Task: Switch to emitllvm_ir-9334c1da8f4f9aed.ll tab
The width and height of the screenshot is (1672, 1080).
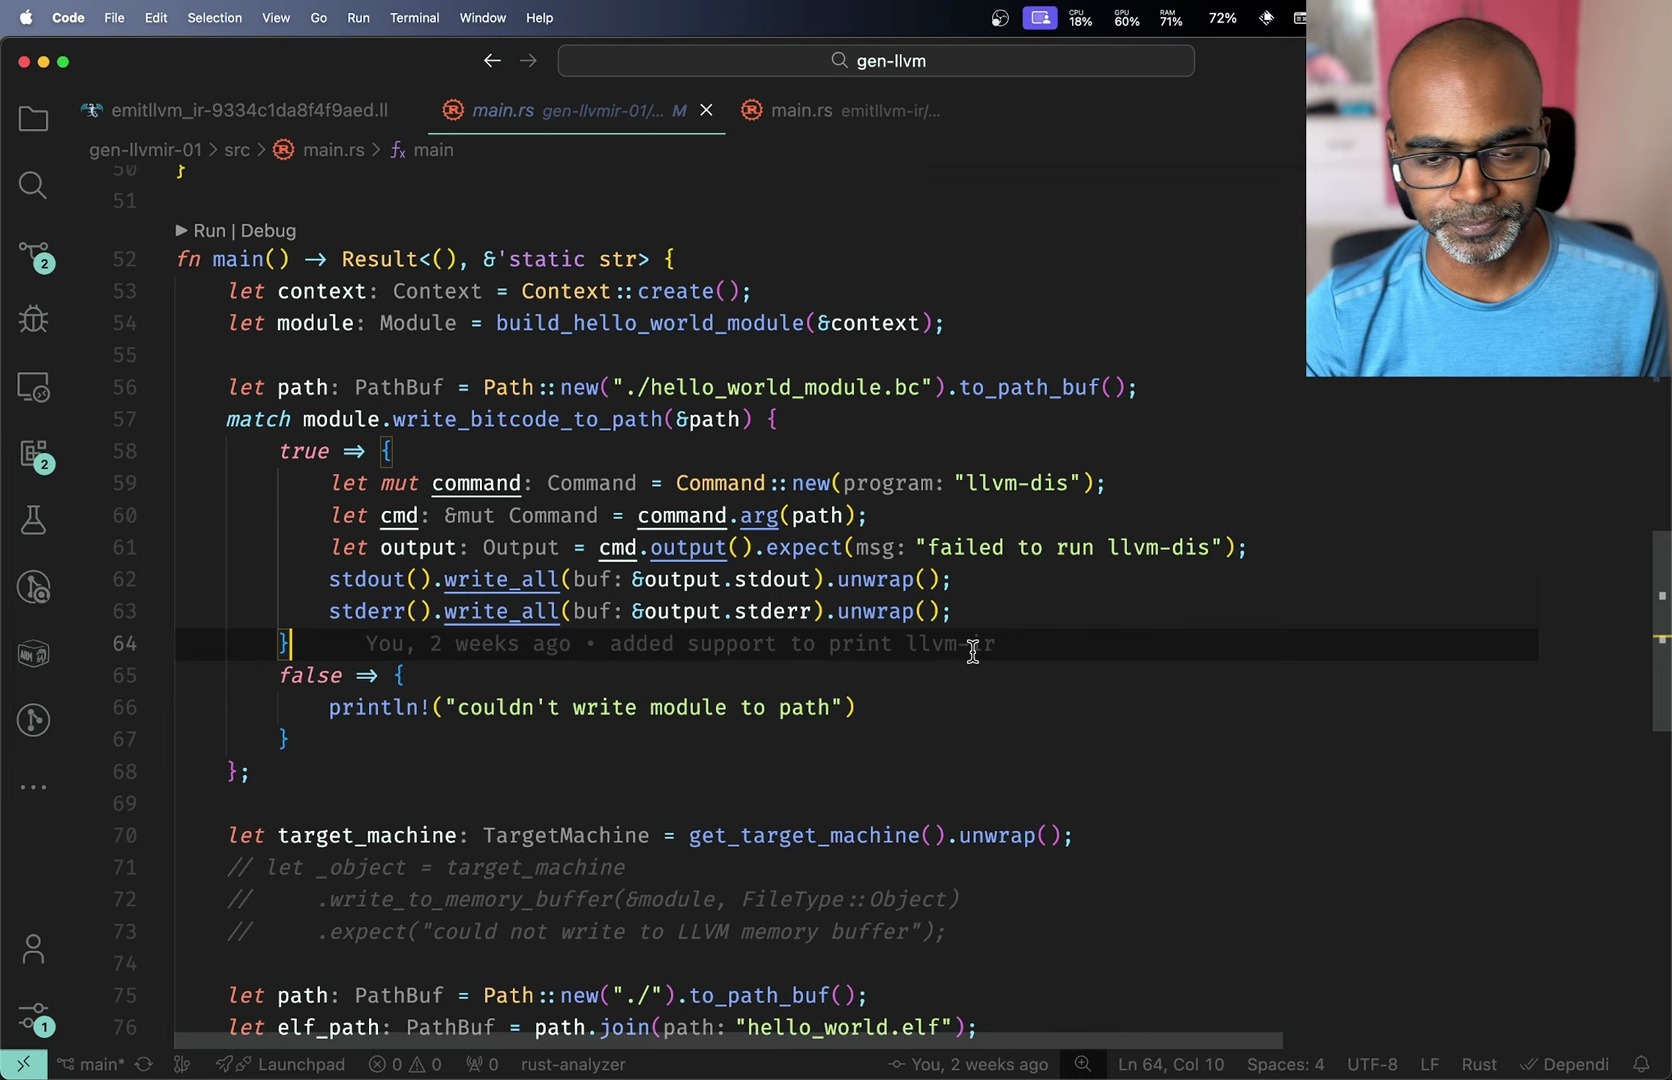Action: coord(236,110)
